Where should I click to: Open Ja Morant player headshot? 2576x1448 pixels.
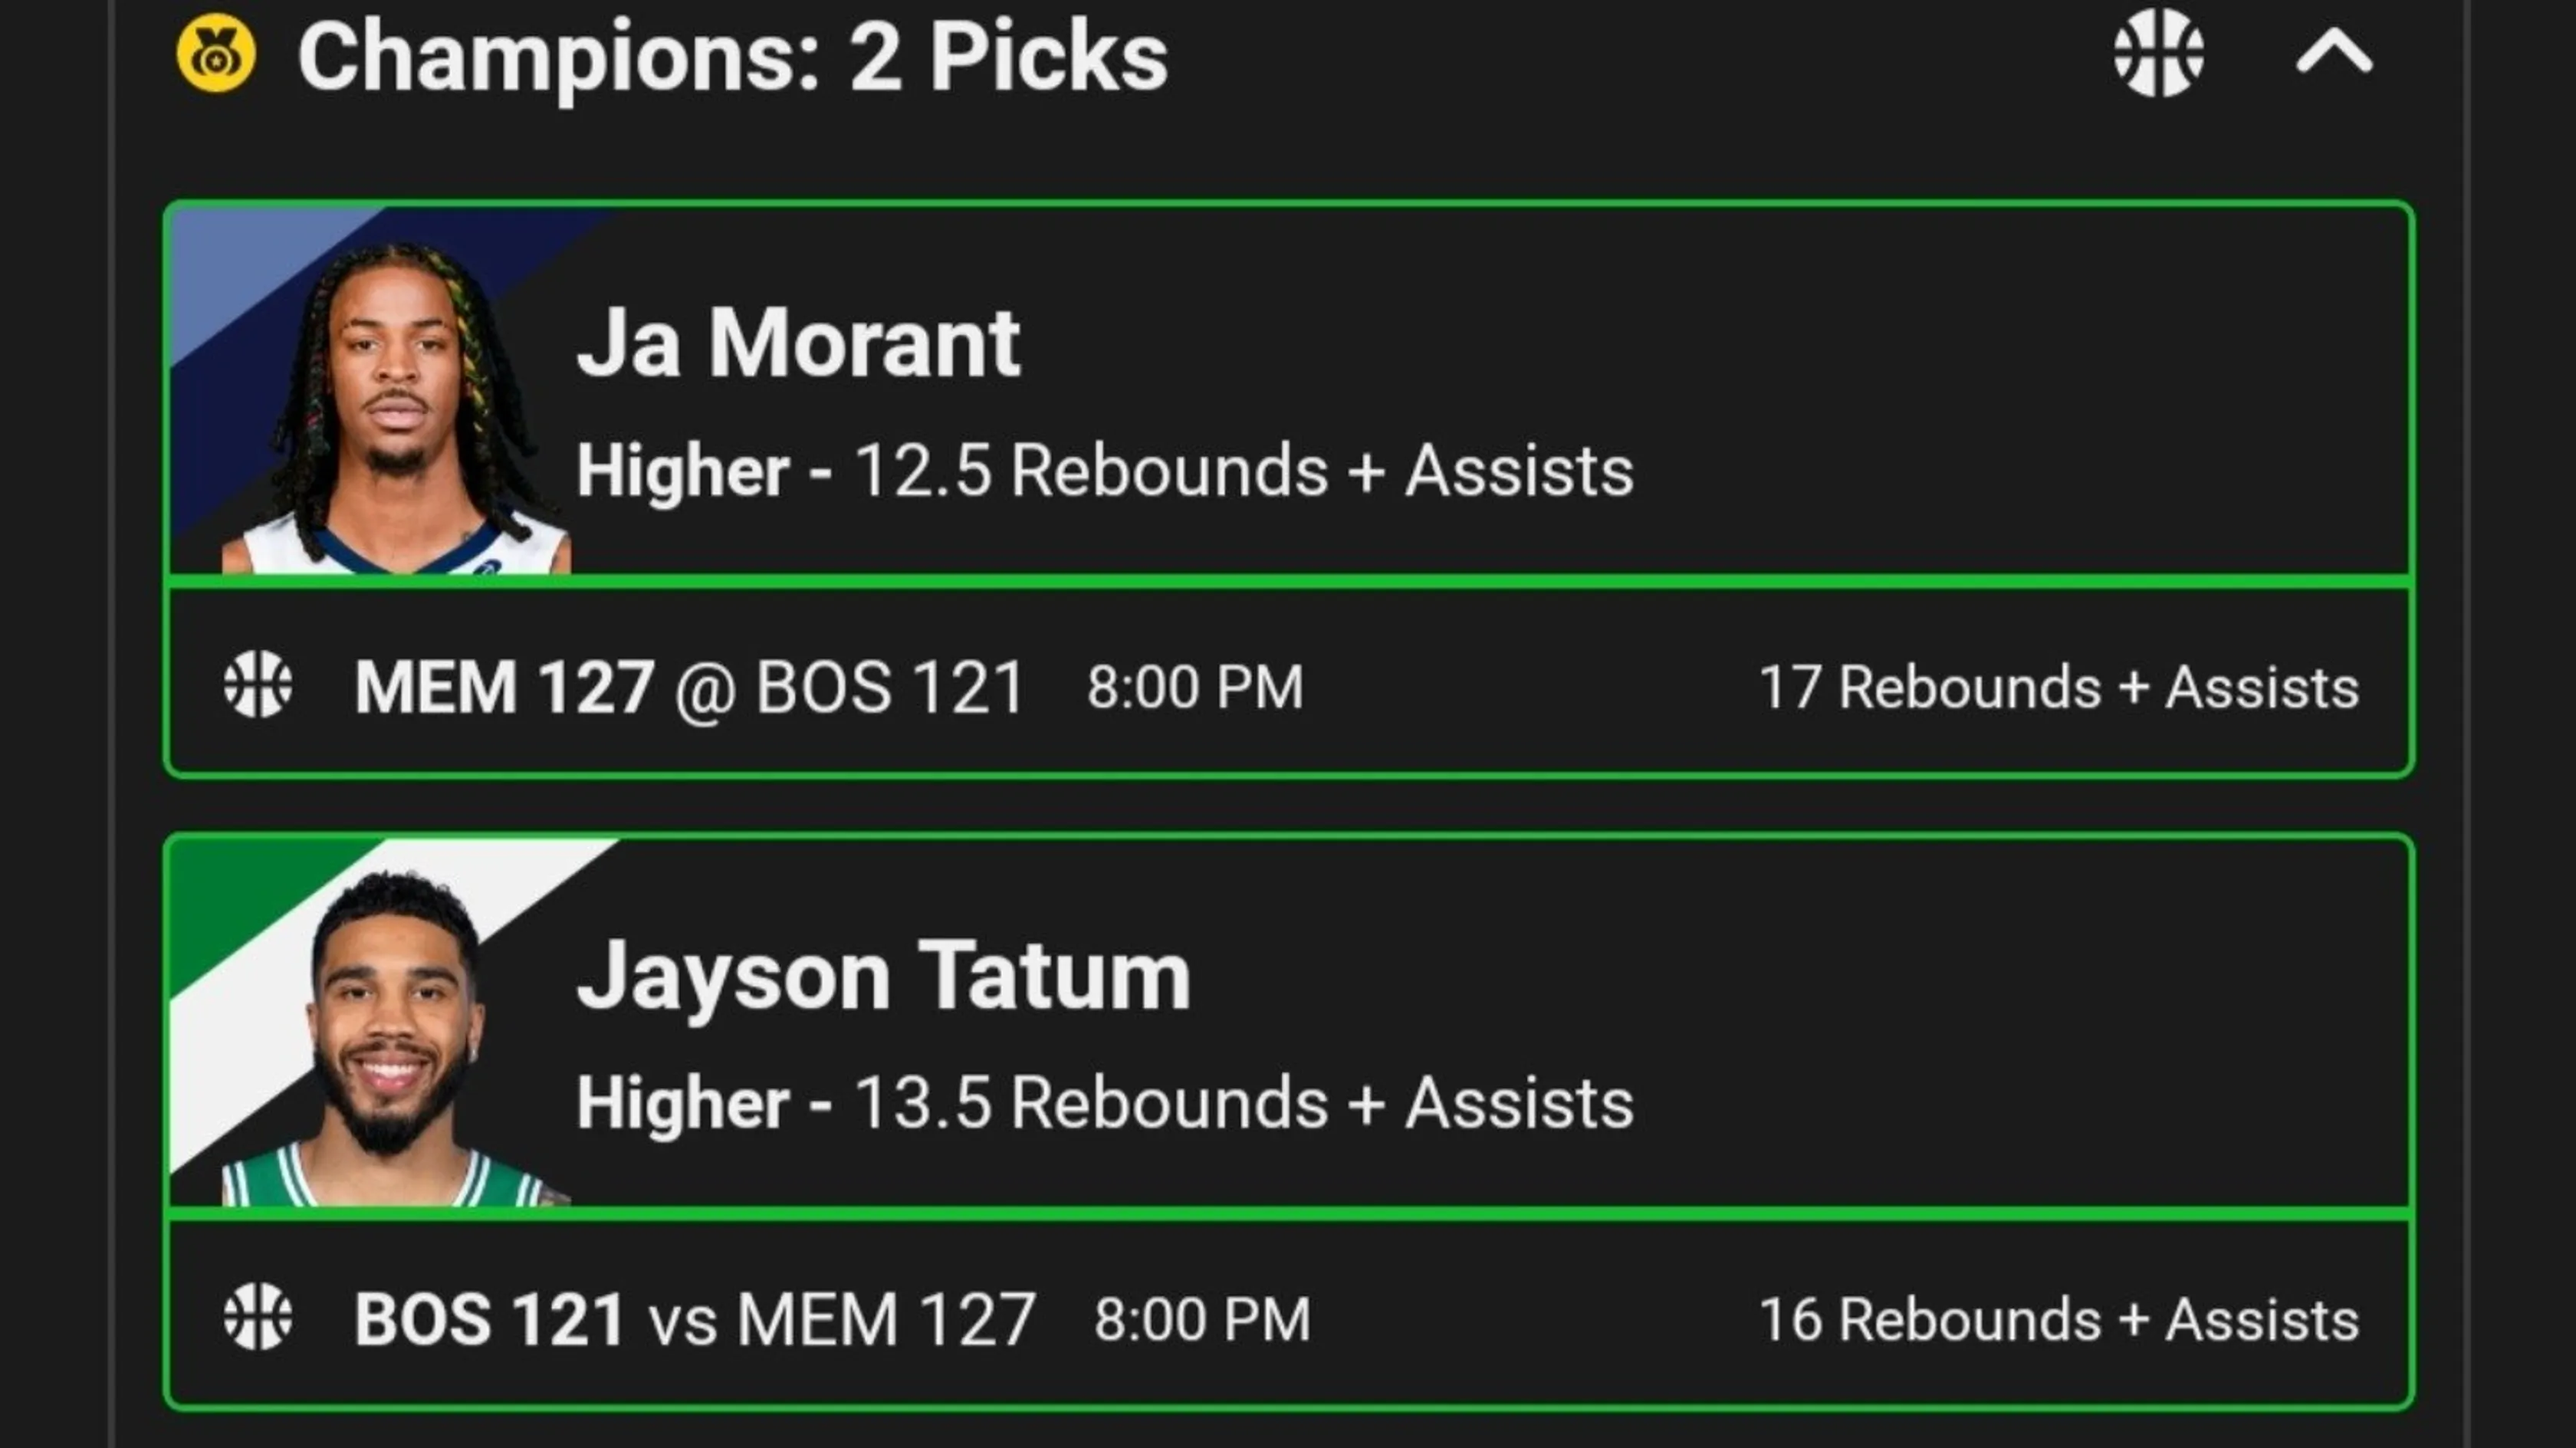[x=396, y=408]
